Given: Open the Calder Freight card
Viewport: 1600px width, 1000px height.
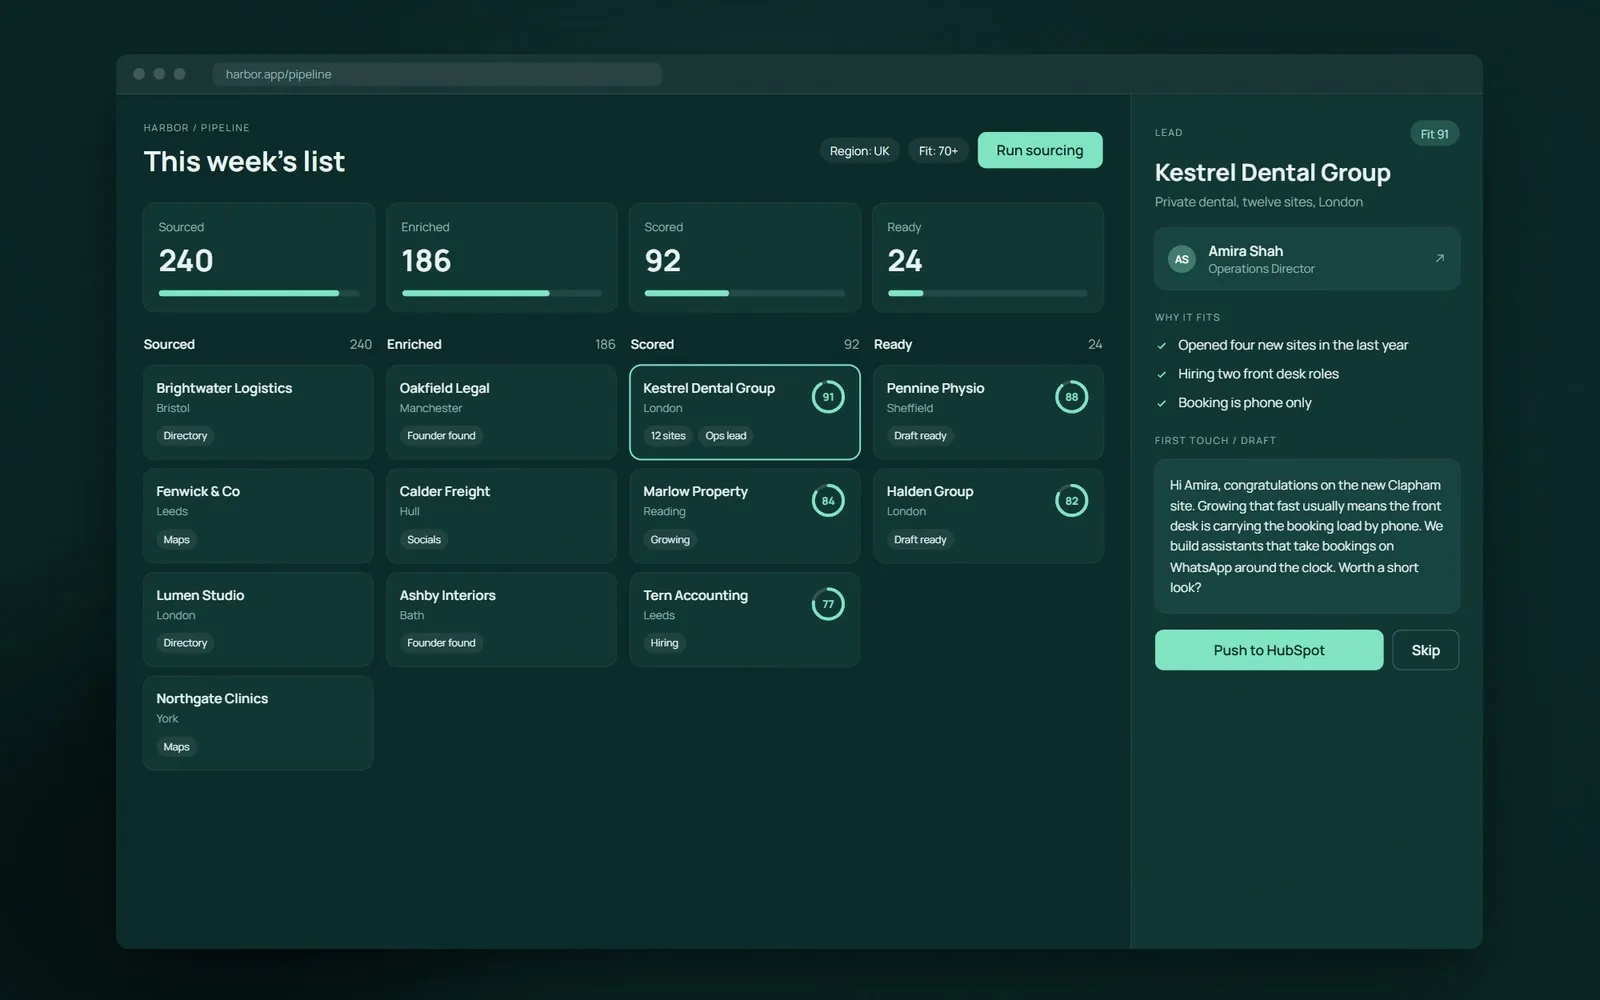Looking at the screenshot, I should [x=501, y=516].
